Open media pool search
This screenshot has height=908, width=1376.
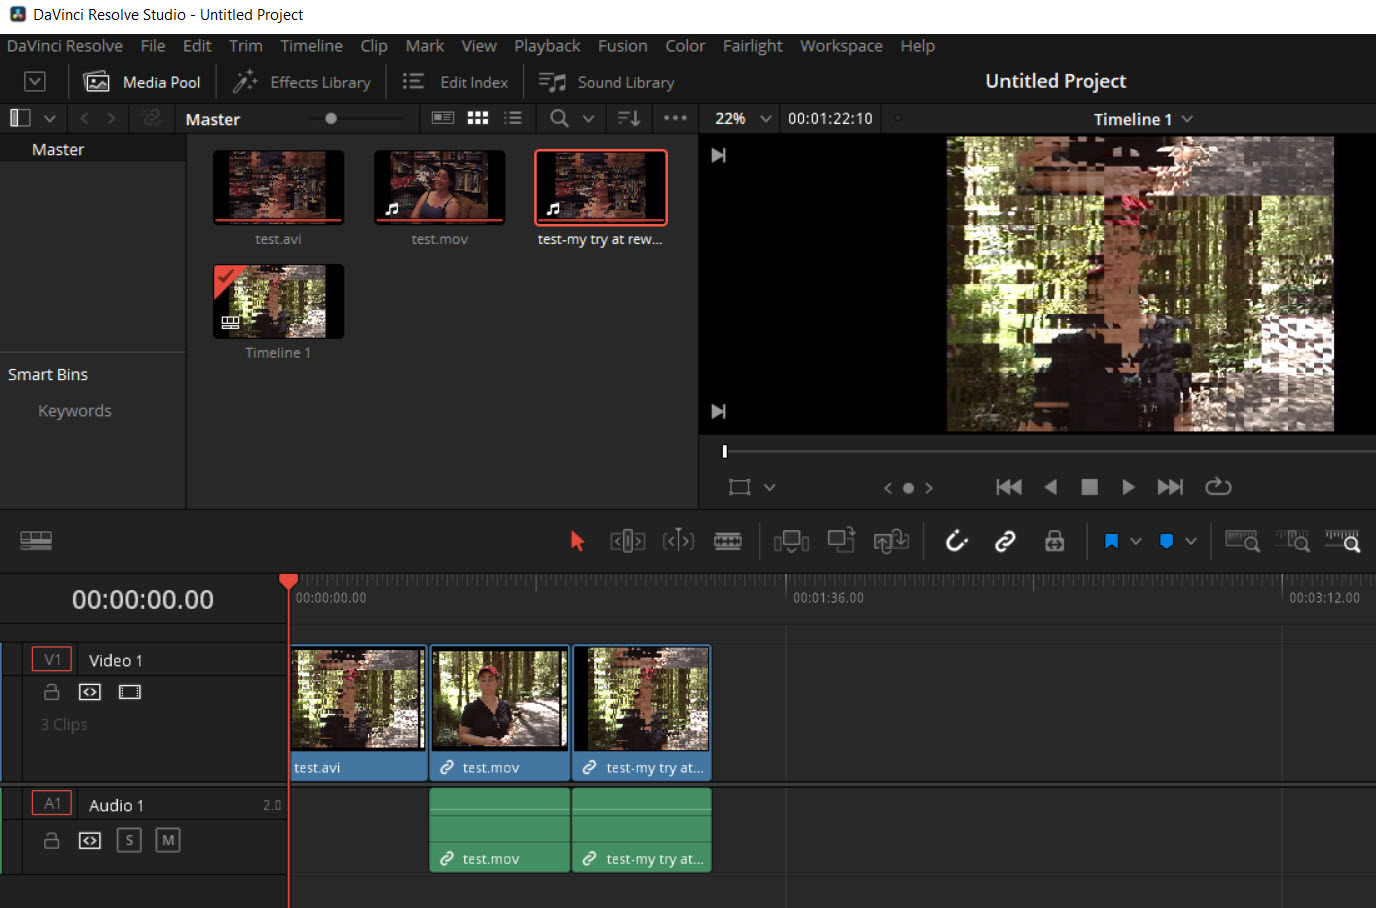559,118
